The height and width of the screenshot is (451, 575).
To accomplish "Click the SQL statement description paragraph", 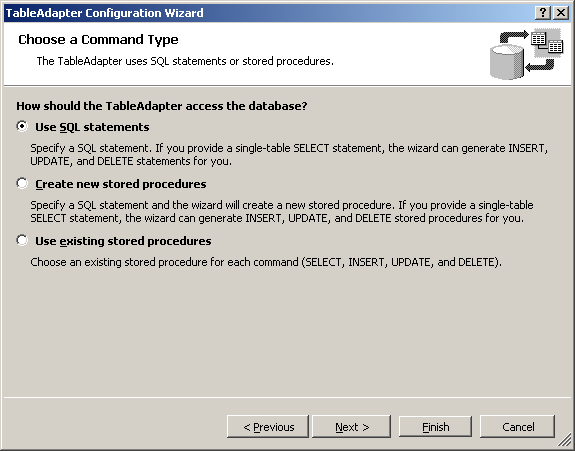I will 289,154.
